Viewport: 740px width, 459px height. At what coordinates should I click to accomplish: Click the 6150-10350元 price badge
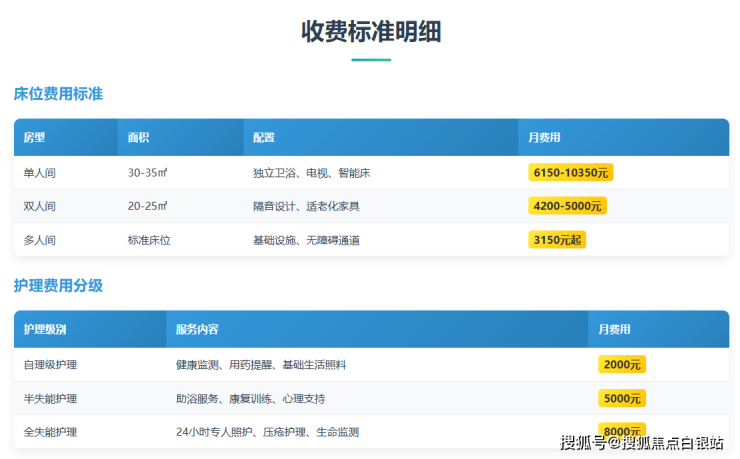(x=570, y=173)
